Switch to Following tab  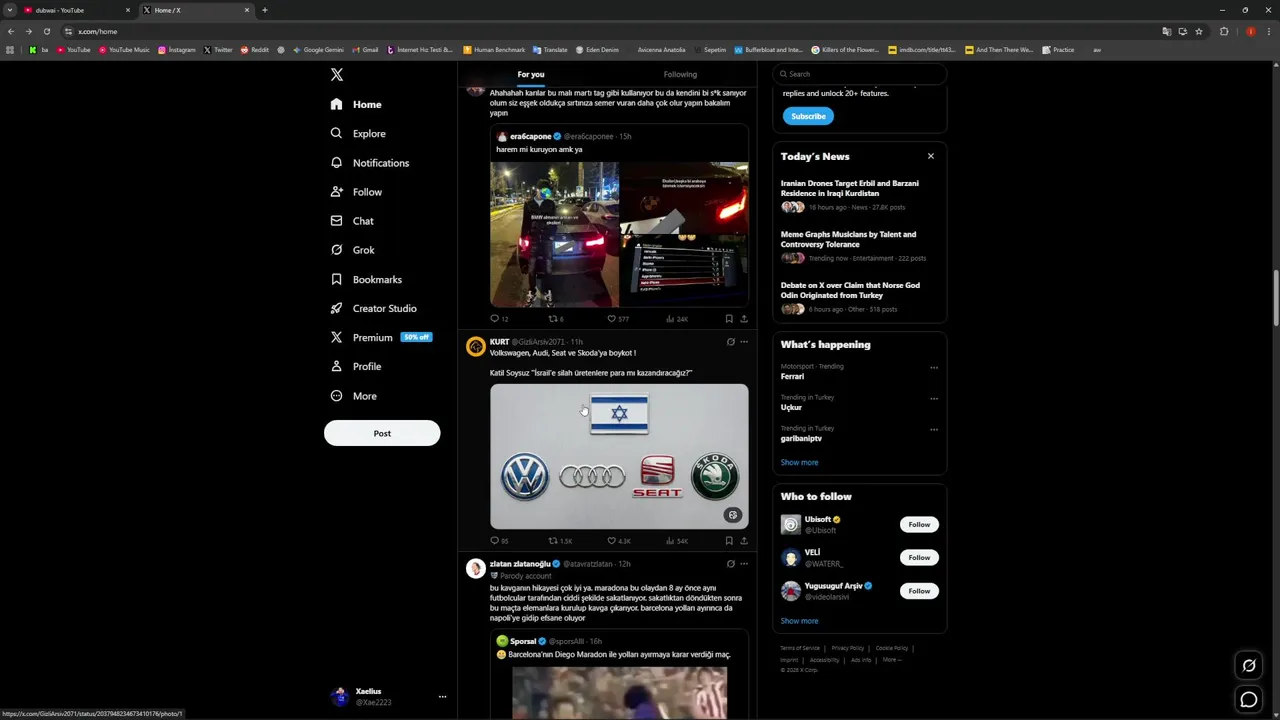click(680, 74)
